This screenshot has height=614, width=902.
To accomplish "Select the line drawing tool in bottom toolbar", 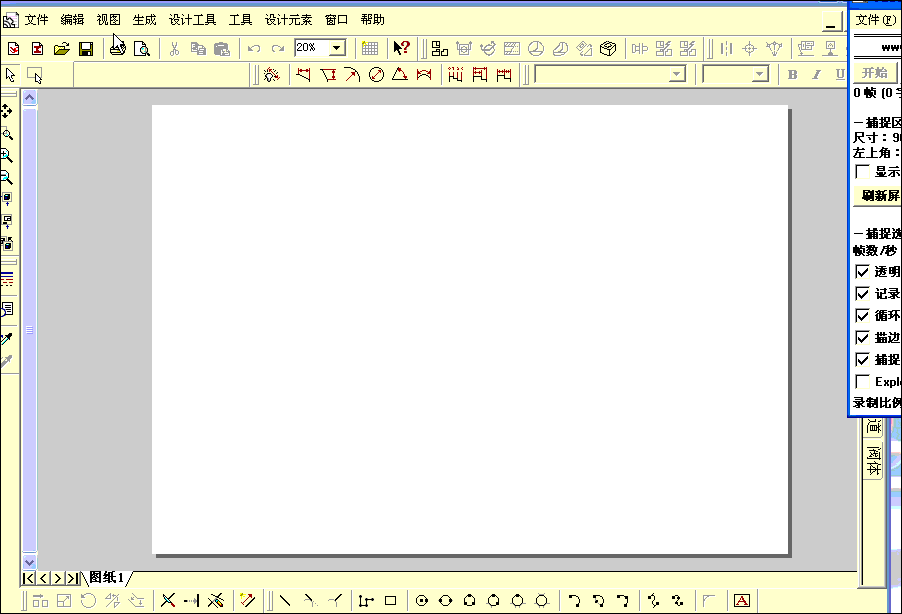I will [x=285, y=601].
